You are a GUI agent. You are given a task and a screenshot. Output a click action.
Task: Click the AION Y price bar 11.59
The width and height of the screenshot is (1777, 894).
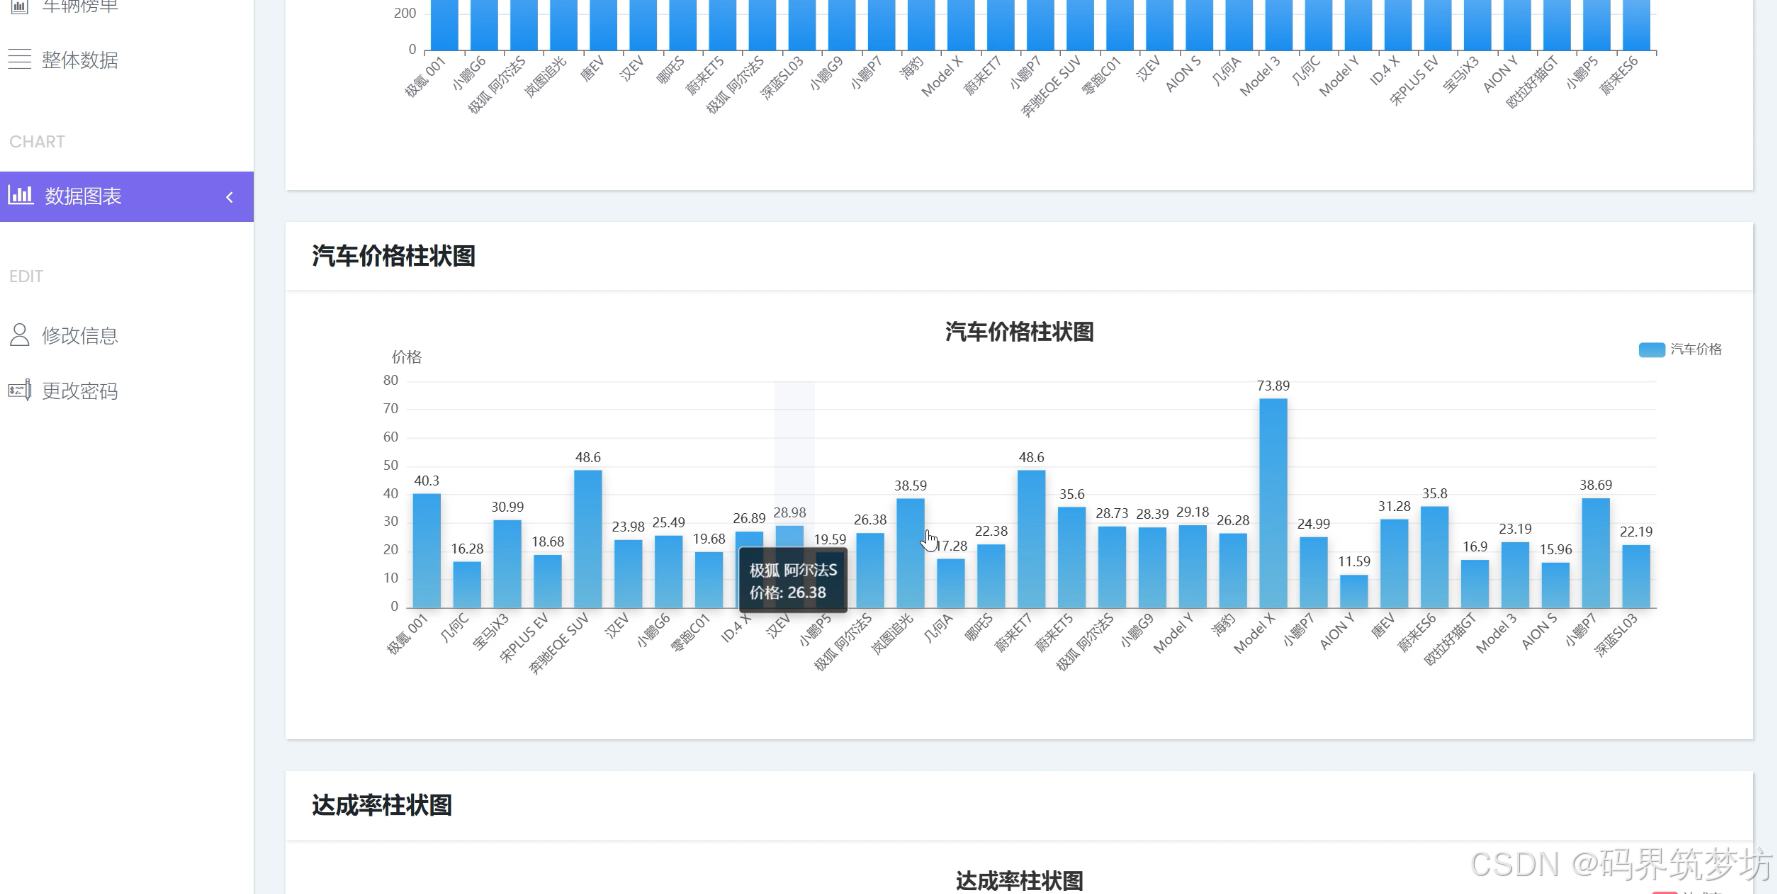coord(1354,592)
